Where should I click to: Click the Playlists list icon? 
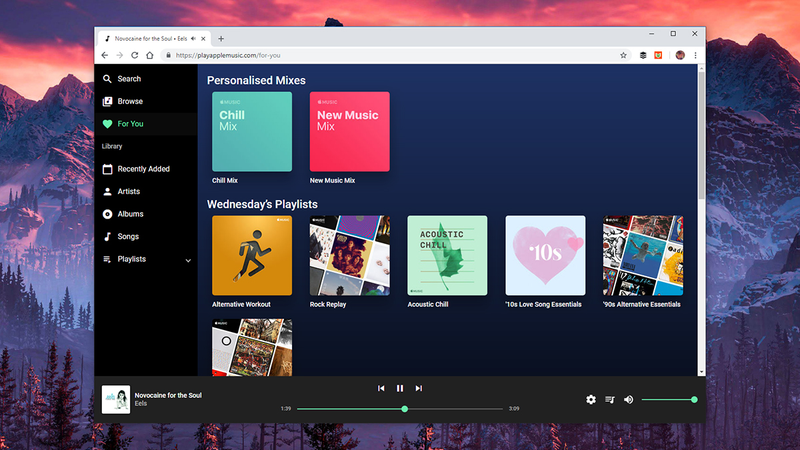click(107, 259)
